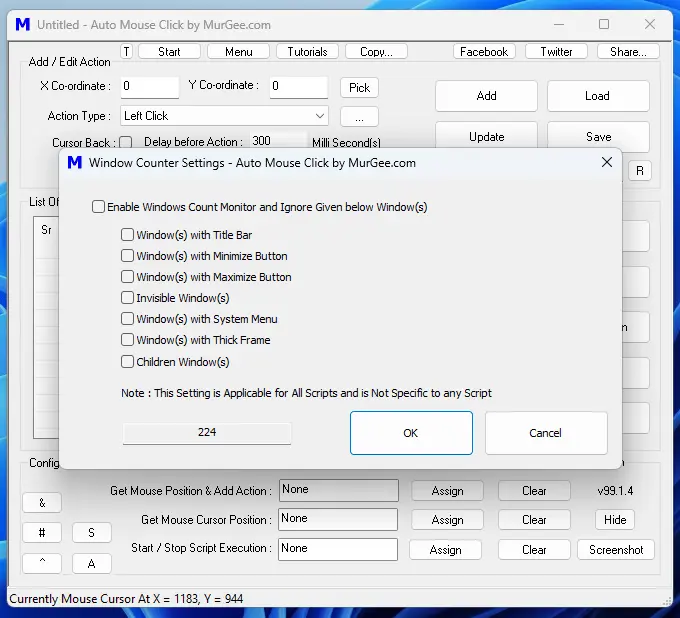Screen dimensions: 680x618
Task: Assign shortcut for Get Mouse Cursor Position
Action: pos(448,520)
